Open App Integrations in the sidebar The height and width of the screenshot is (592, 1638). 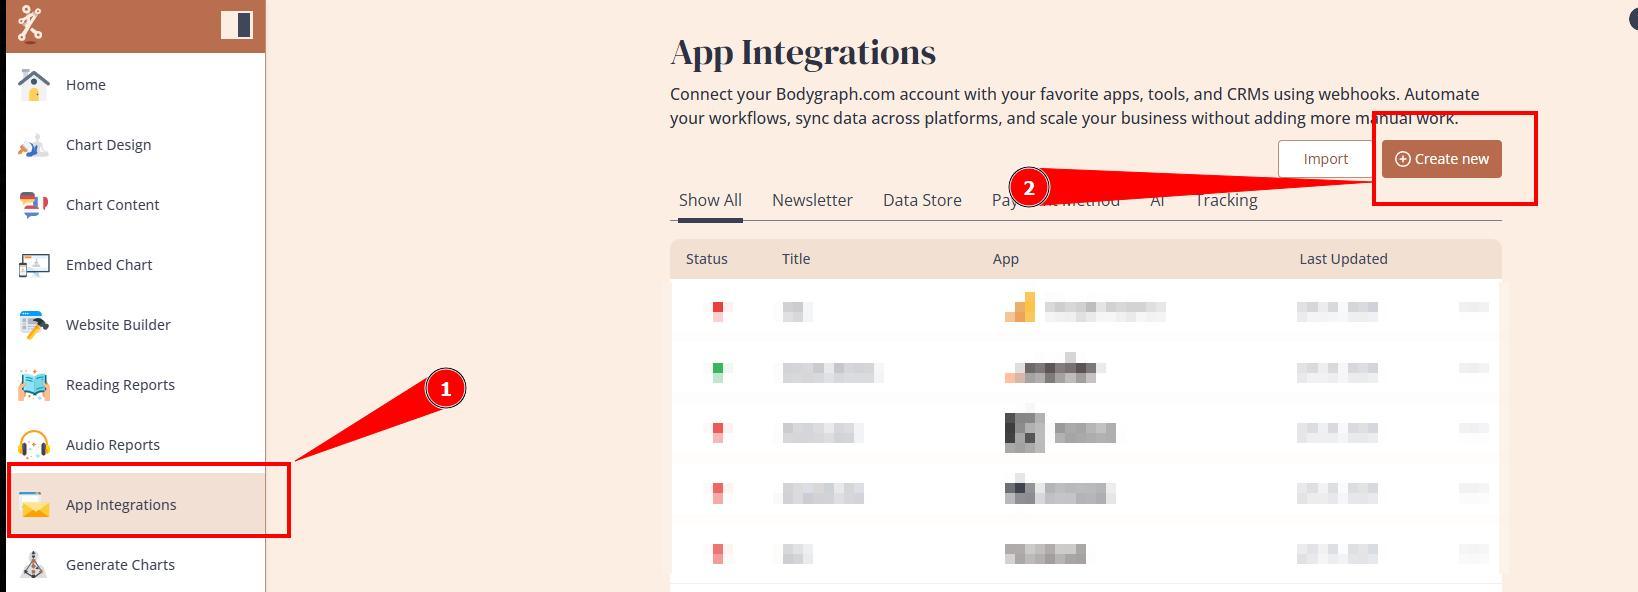tap(121, 505)
